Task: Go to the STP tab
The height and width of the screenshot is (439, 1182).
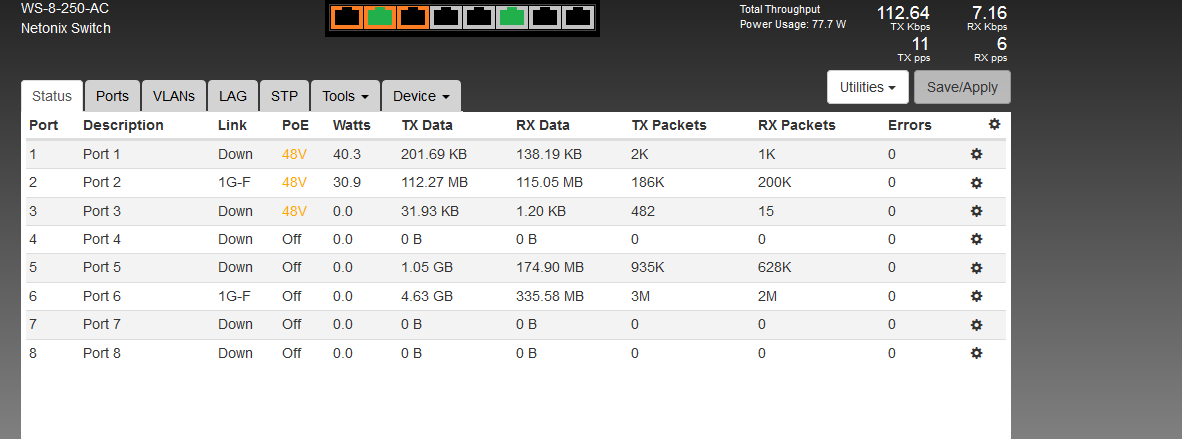Action: point(284,97)
